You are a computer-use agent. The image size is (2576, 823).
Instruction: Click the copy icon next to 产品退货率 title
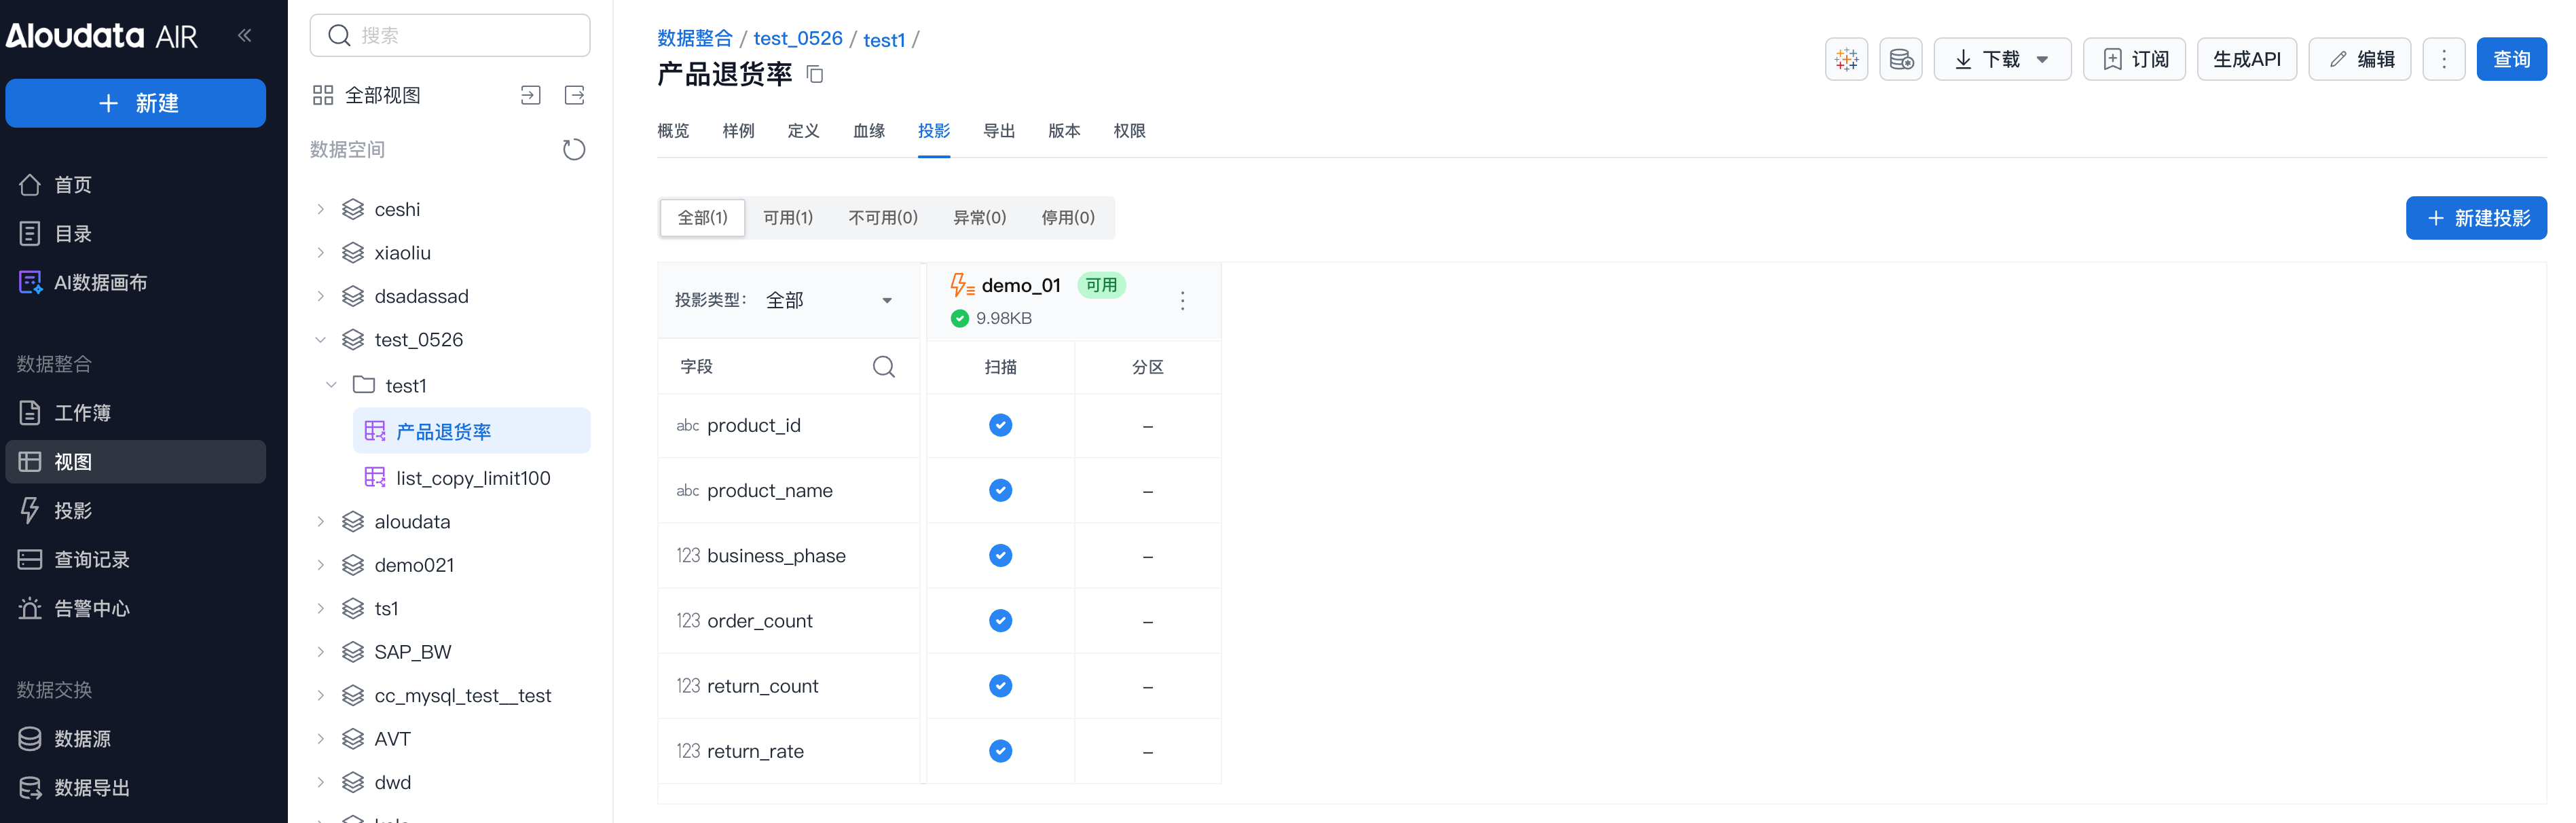click(815, 74)
